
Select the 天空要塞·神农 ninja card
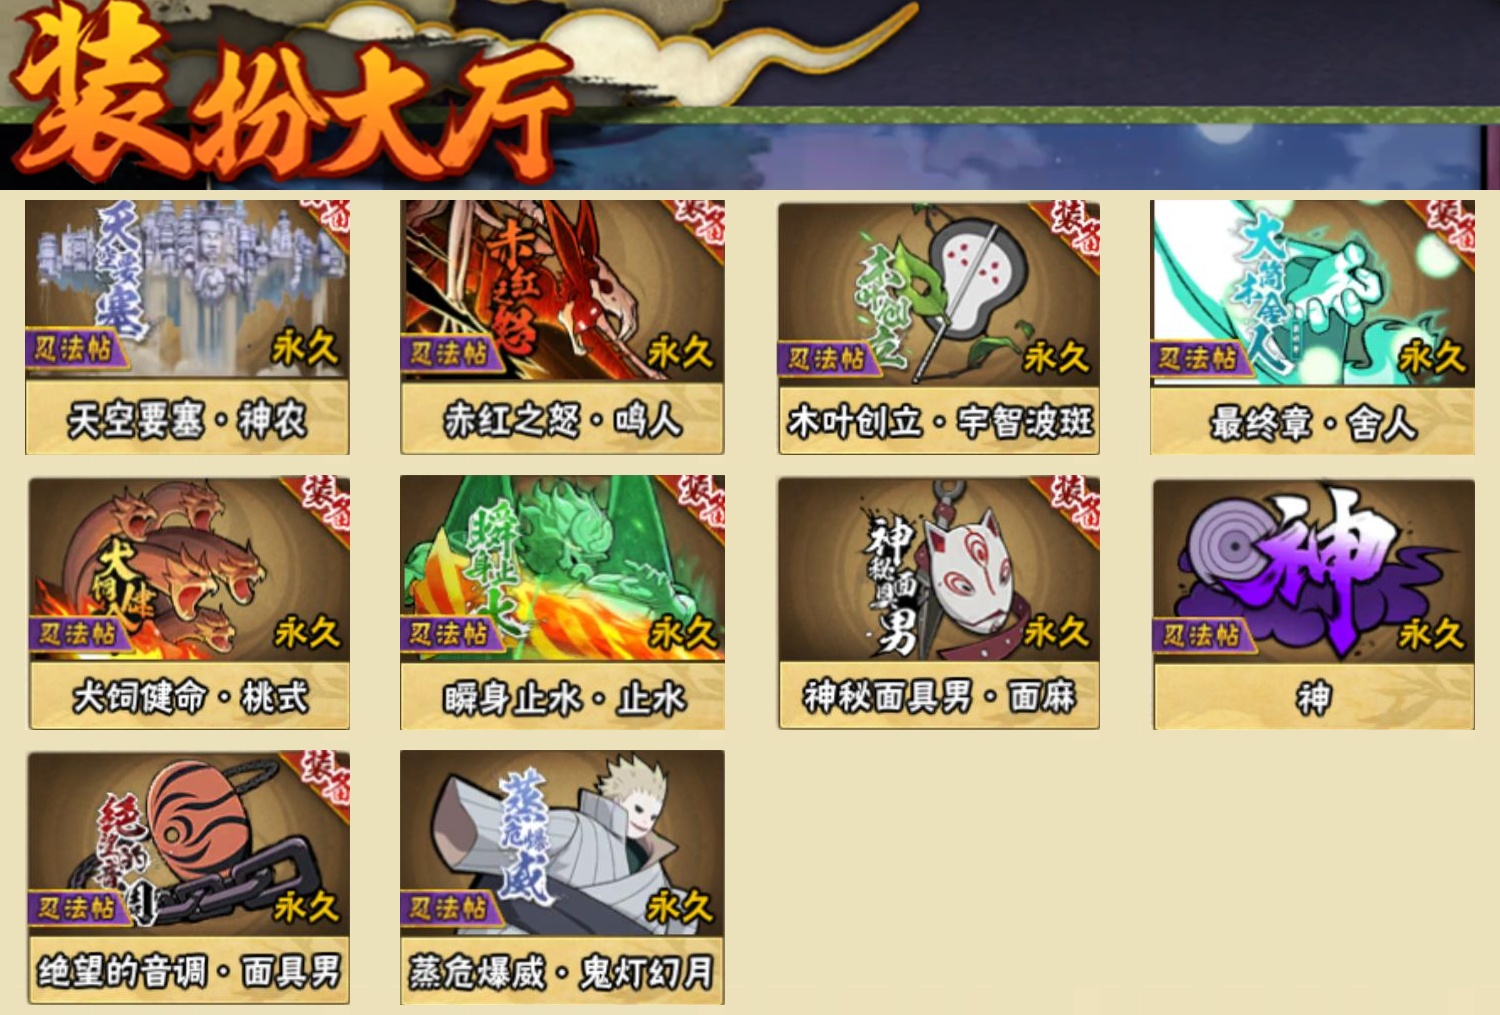pyautogui.click(x=187, y=327)
